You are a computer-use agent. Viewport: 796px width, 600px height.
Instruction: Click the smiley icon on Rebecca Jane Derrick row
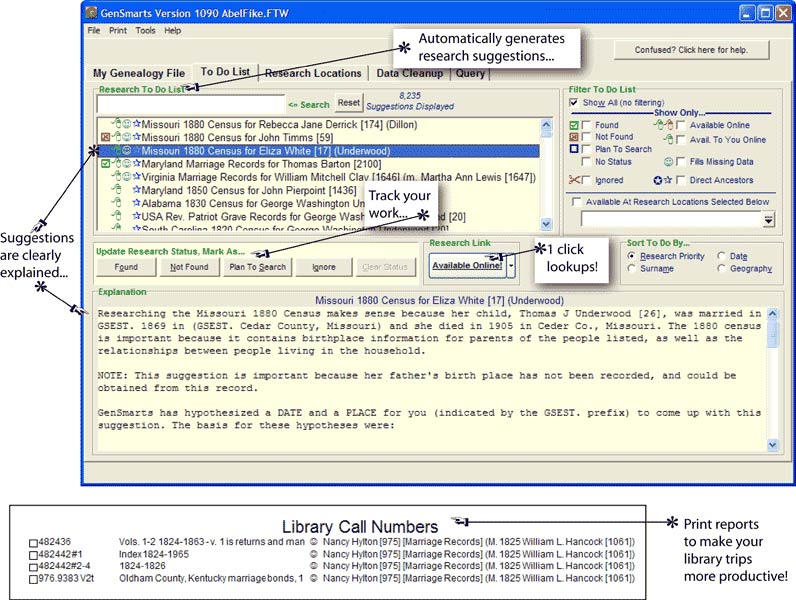(x=126, y=124)
